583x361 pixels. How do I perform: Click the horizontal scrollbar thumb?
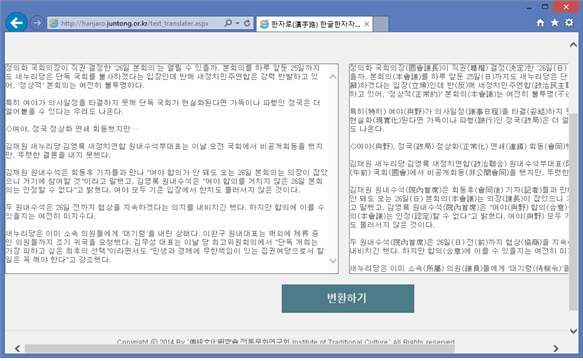point(239,348)
